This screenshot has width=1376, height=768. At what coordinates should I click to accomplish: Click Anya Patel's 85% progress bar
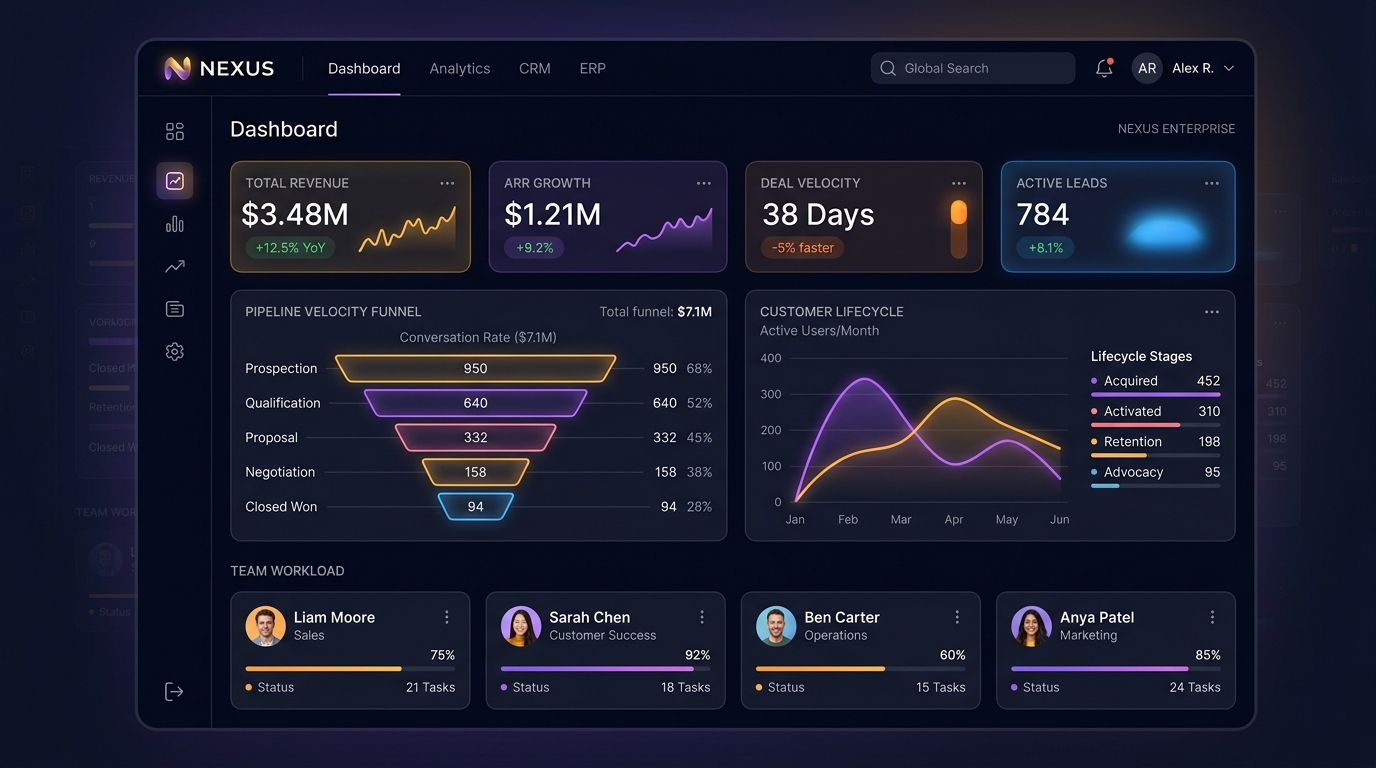pos(1116,669)
